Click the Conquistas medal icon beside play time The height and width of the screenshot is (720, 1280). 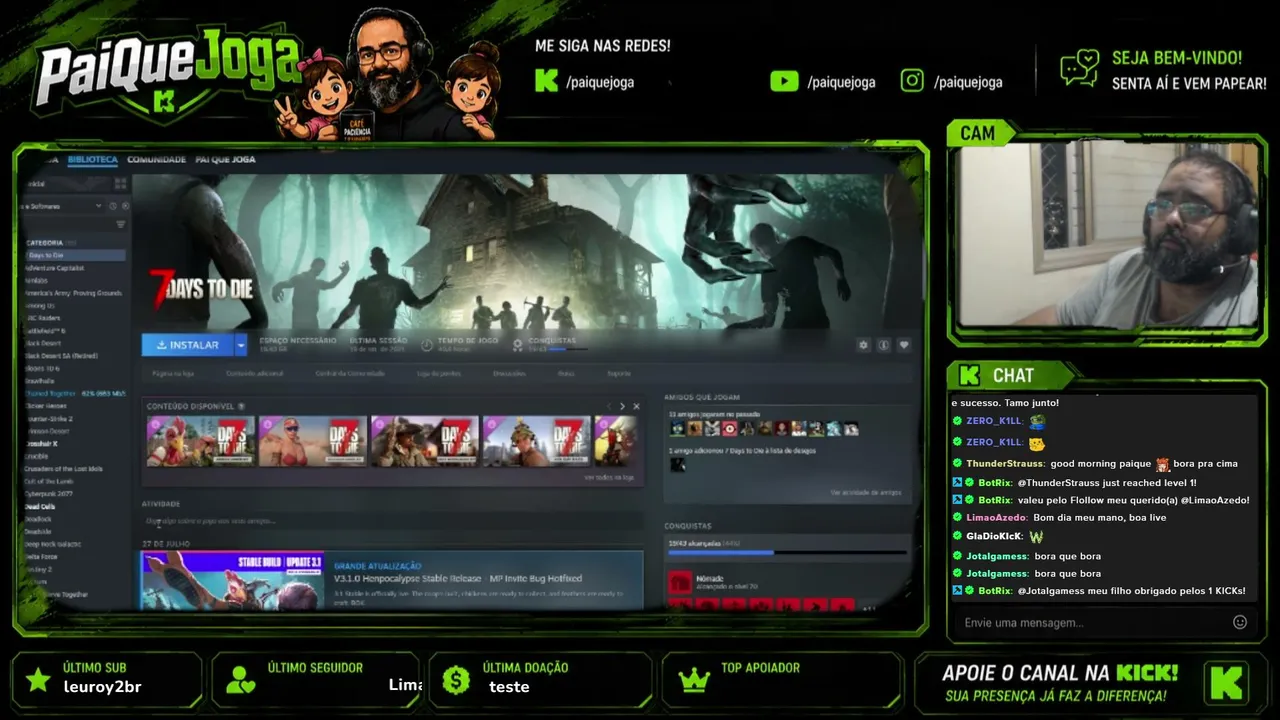(x=517, y=345)
